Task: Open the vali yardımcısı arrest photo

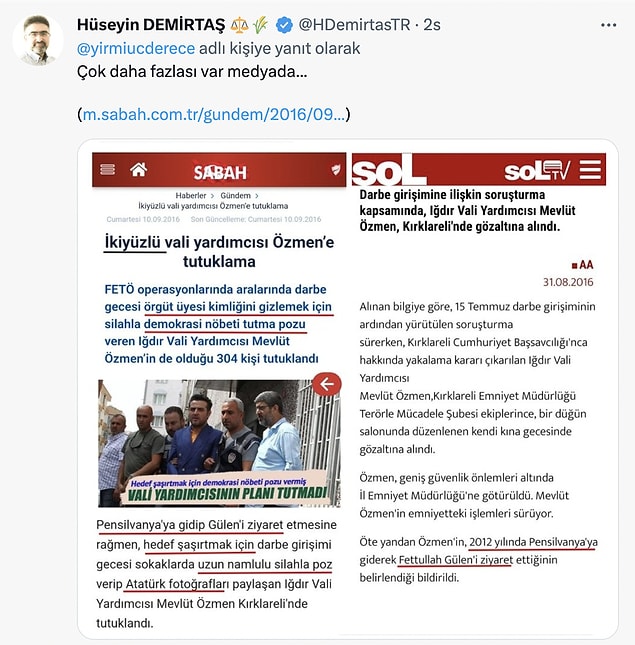Action: point(219,443)
